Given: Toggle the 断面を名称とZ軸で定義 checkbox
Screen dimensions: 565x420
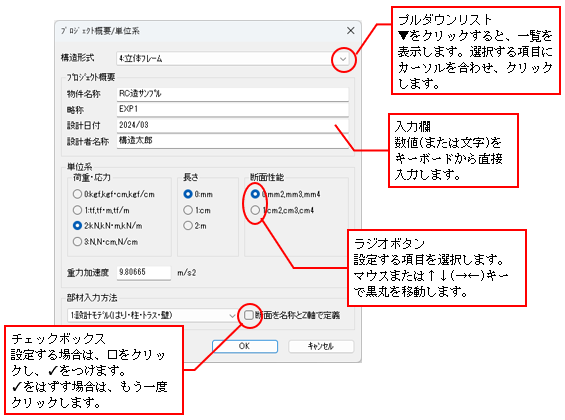Looking at the screenshot, I should click(x=249, y=315).
